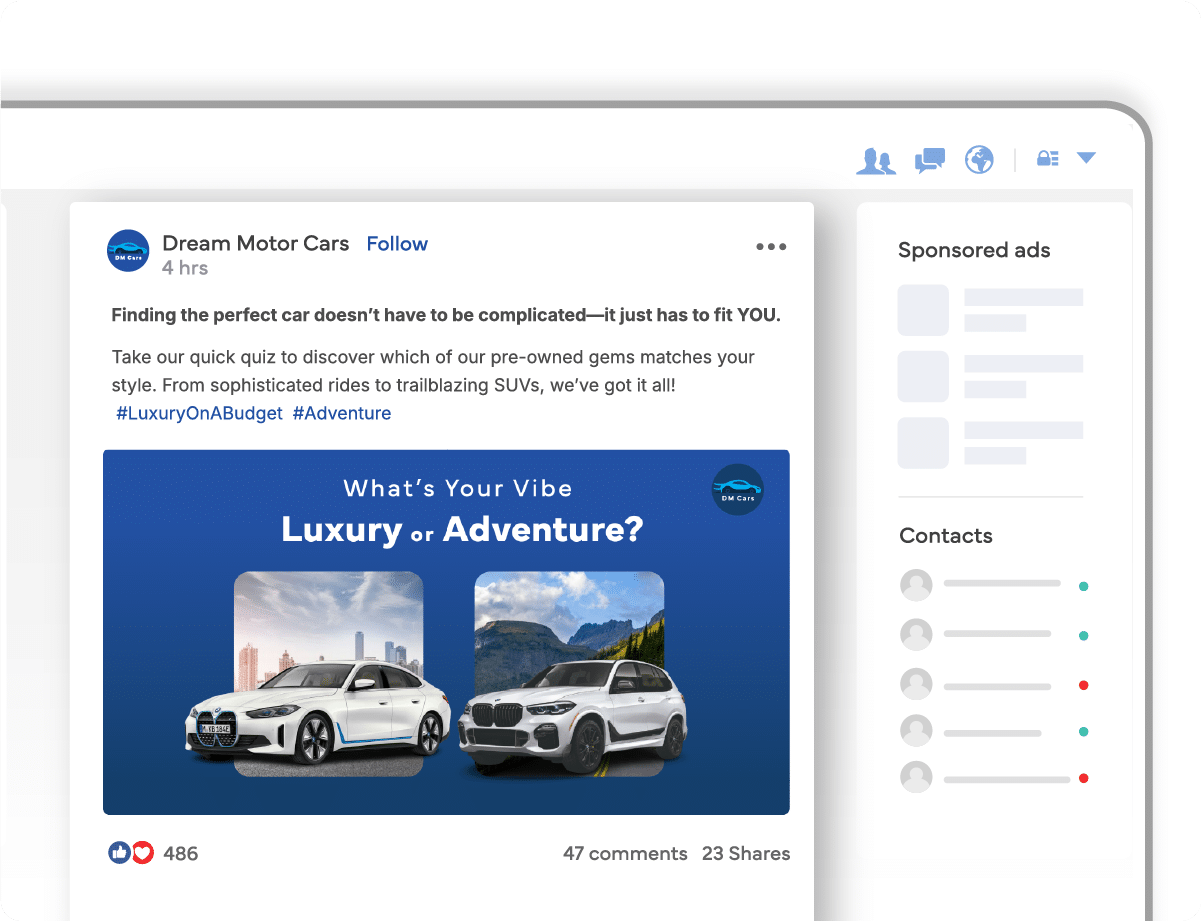1201x921 pixels.
Task: Click the Sponsored ads heading
Action: click(x=974, y=250)
